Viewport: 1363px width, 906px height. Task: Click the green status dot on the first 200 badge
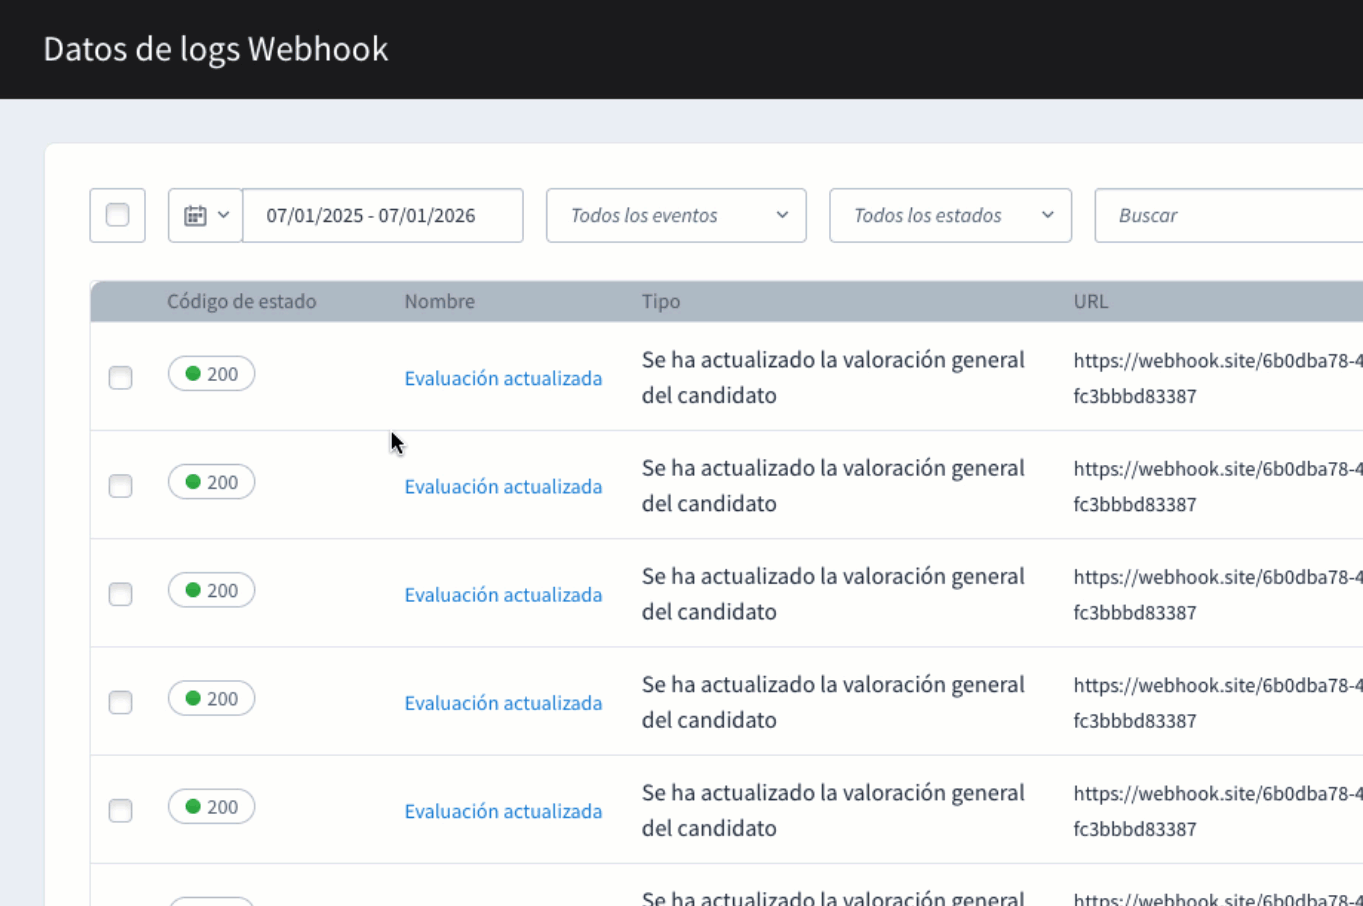195,373
